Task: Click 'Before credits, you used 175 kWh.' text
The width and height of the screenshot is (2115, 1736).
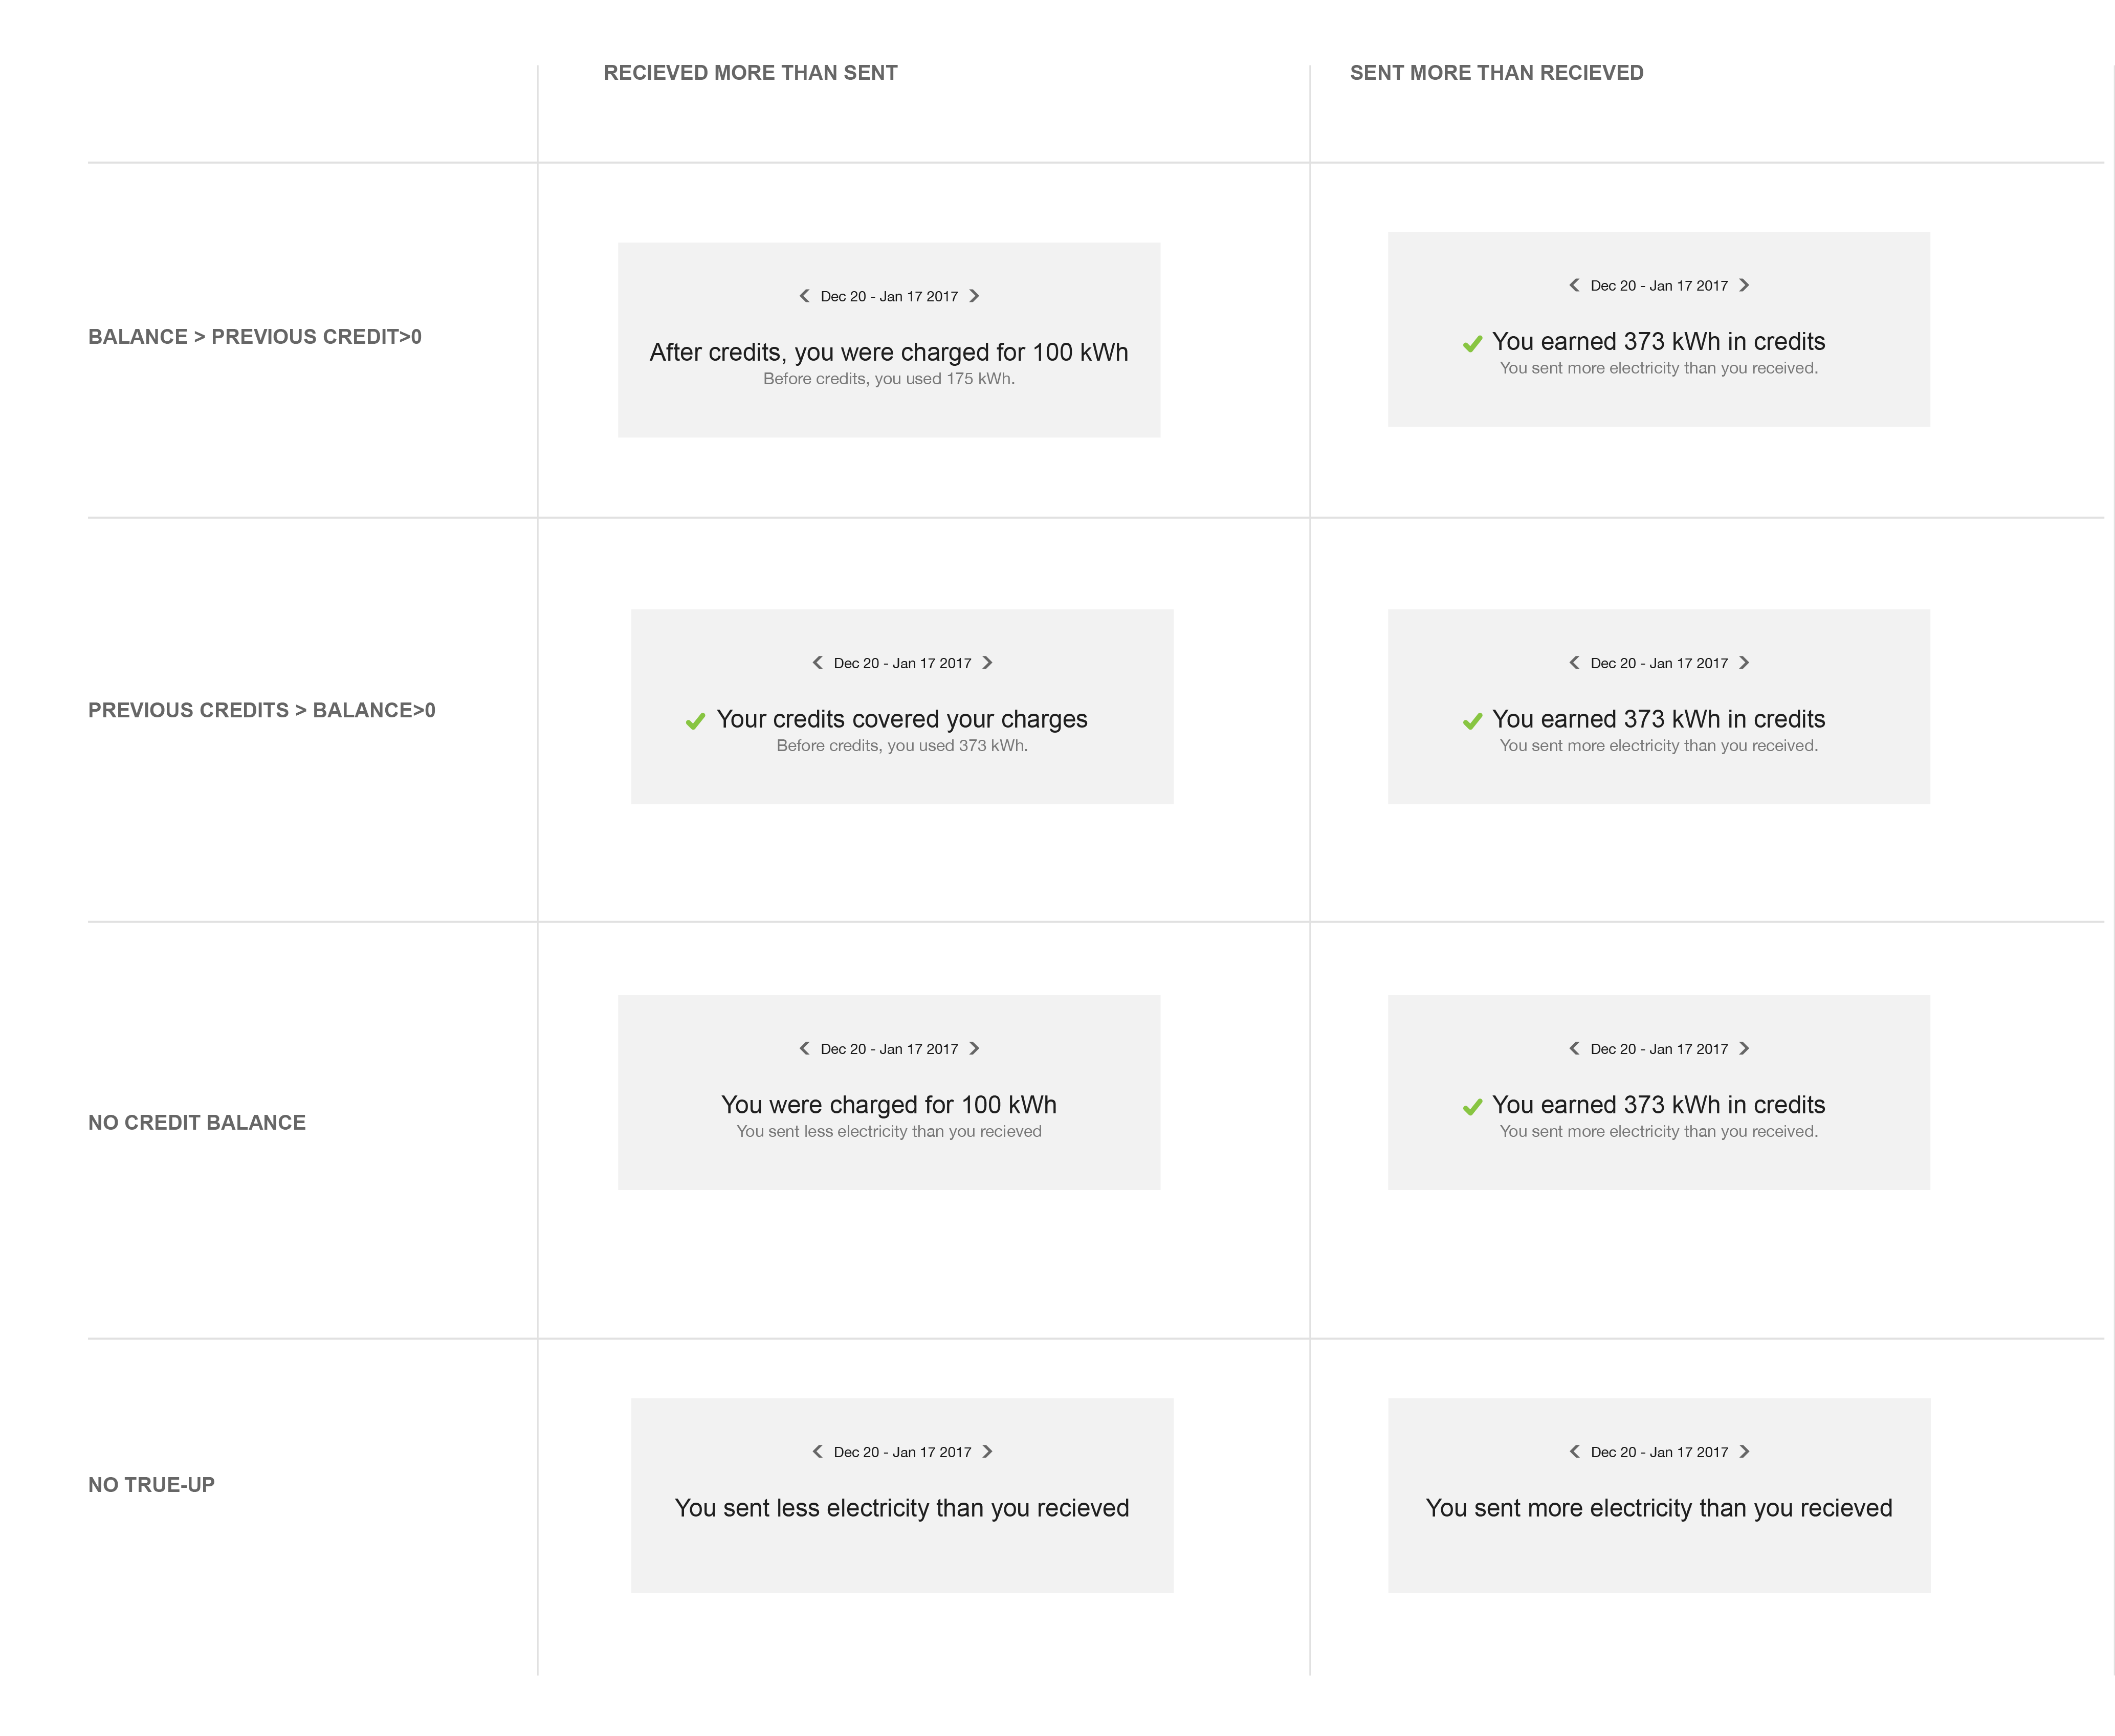Action: click(x=889, y=379)
